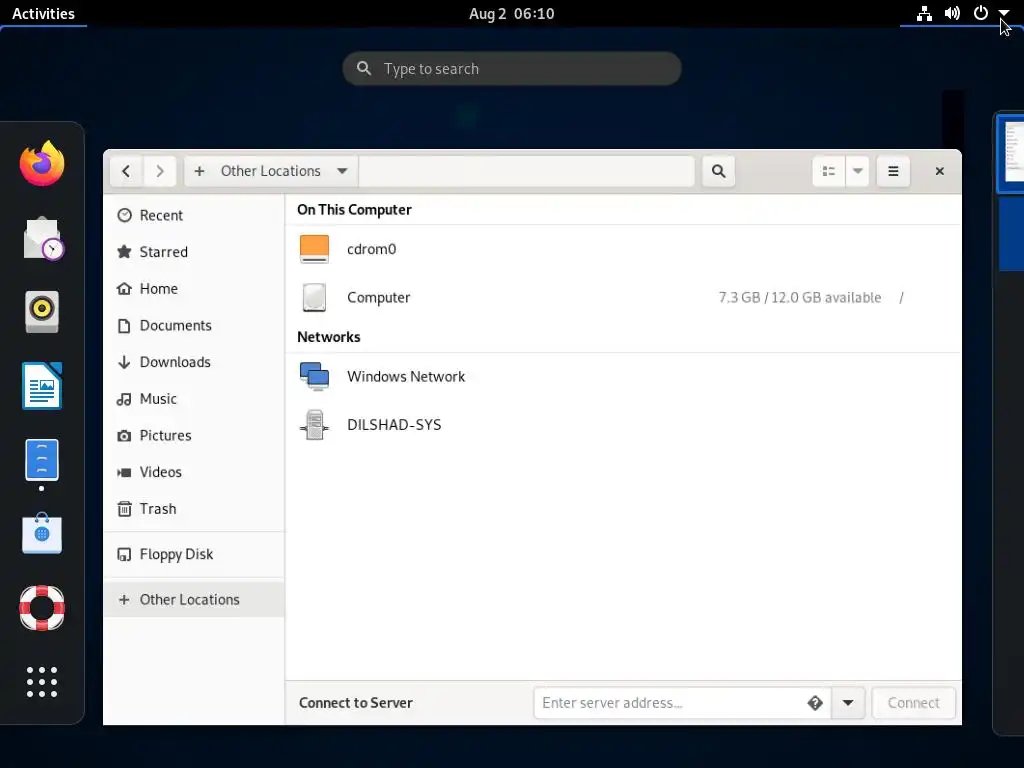Go back in Files
This screenshot has height=768, width=1024.
click(x=126, y=171)
